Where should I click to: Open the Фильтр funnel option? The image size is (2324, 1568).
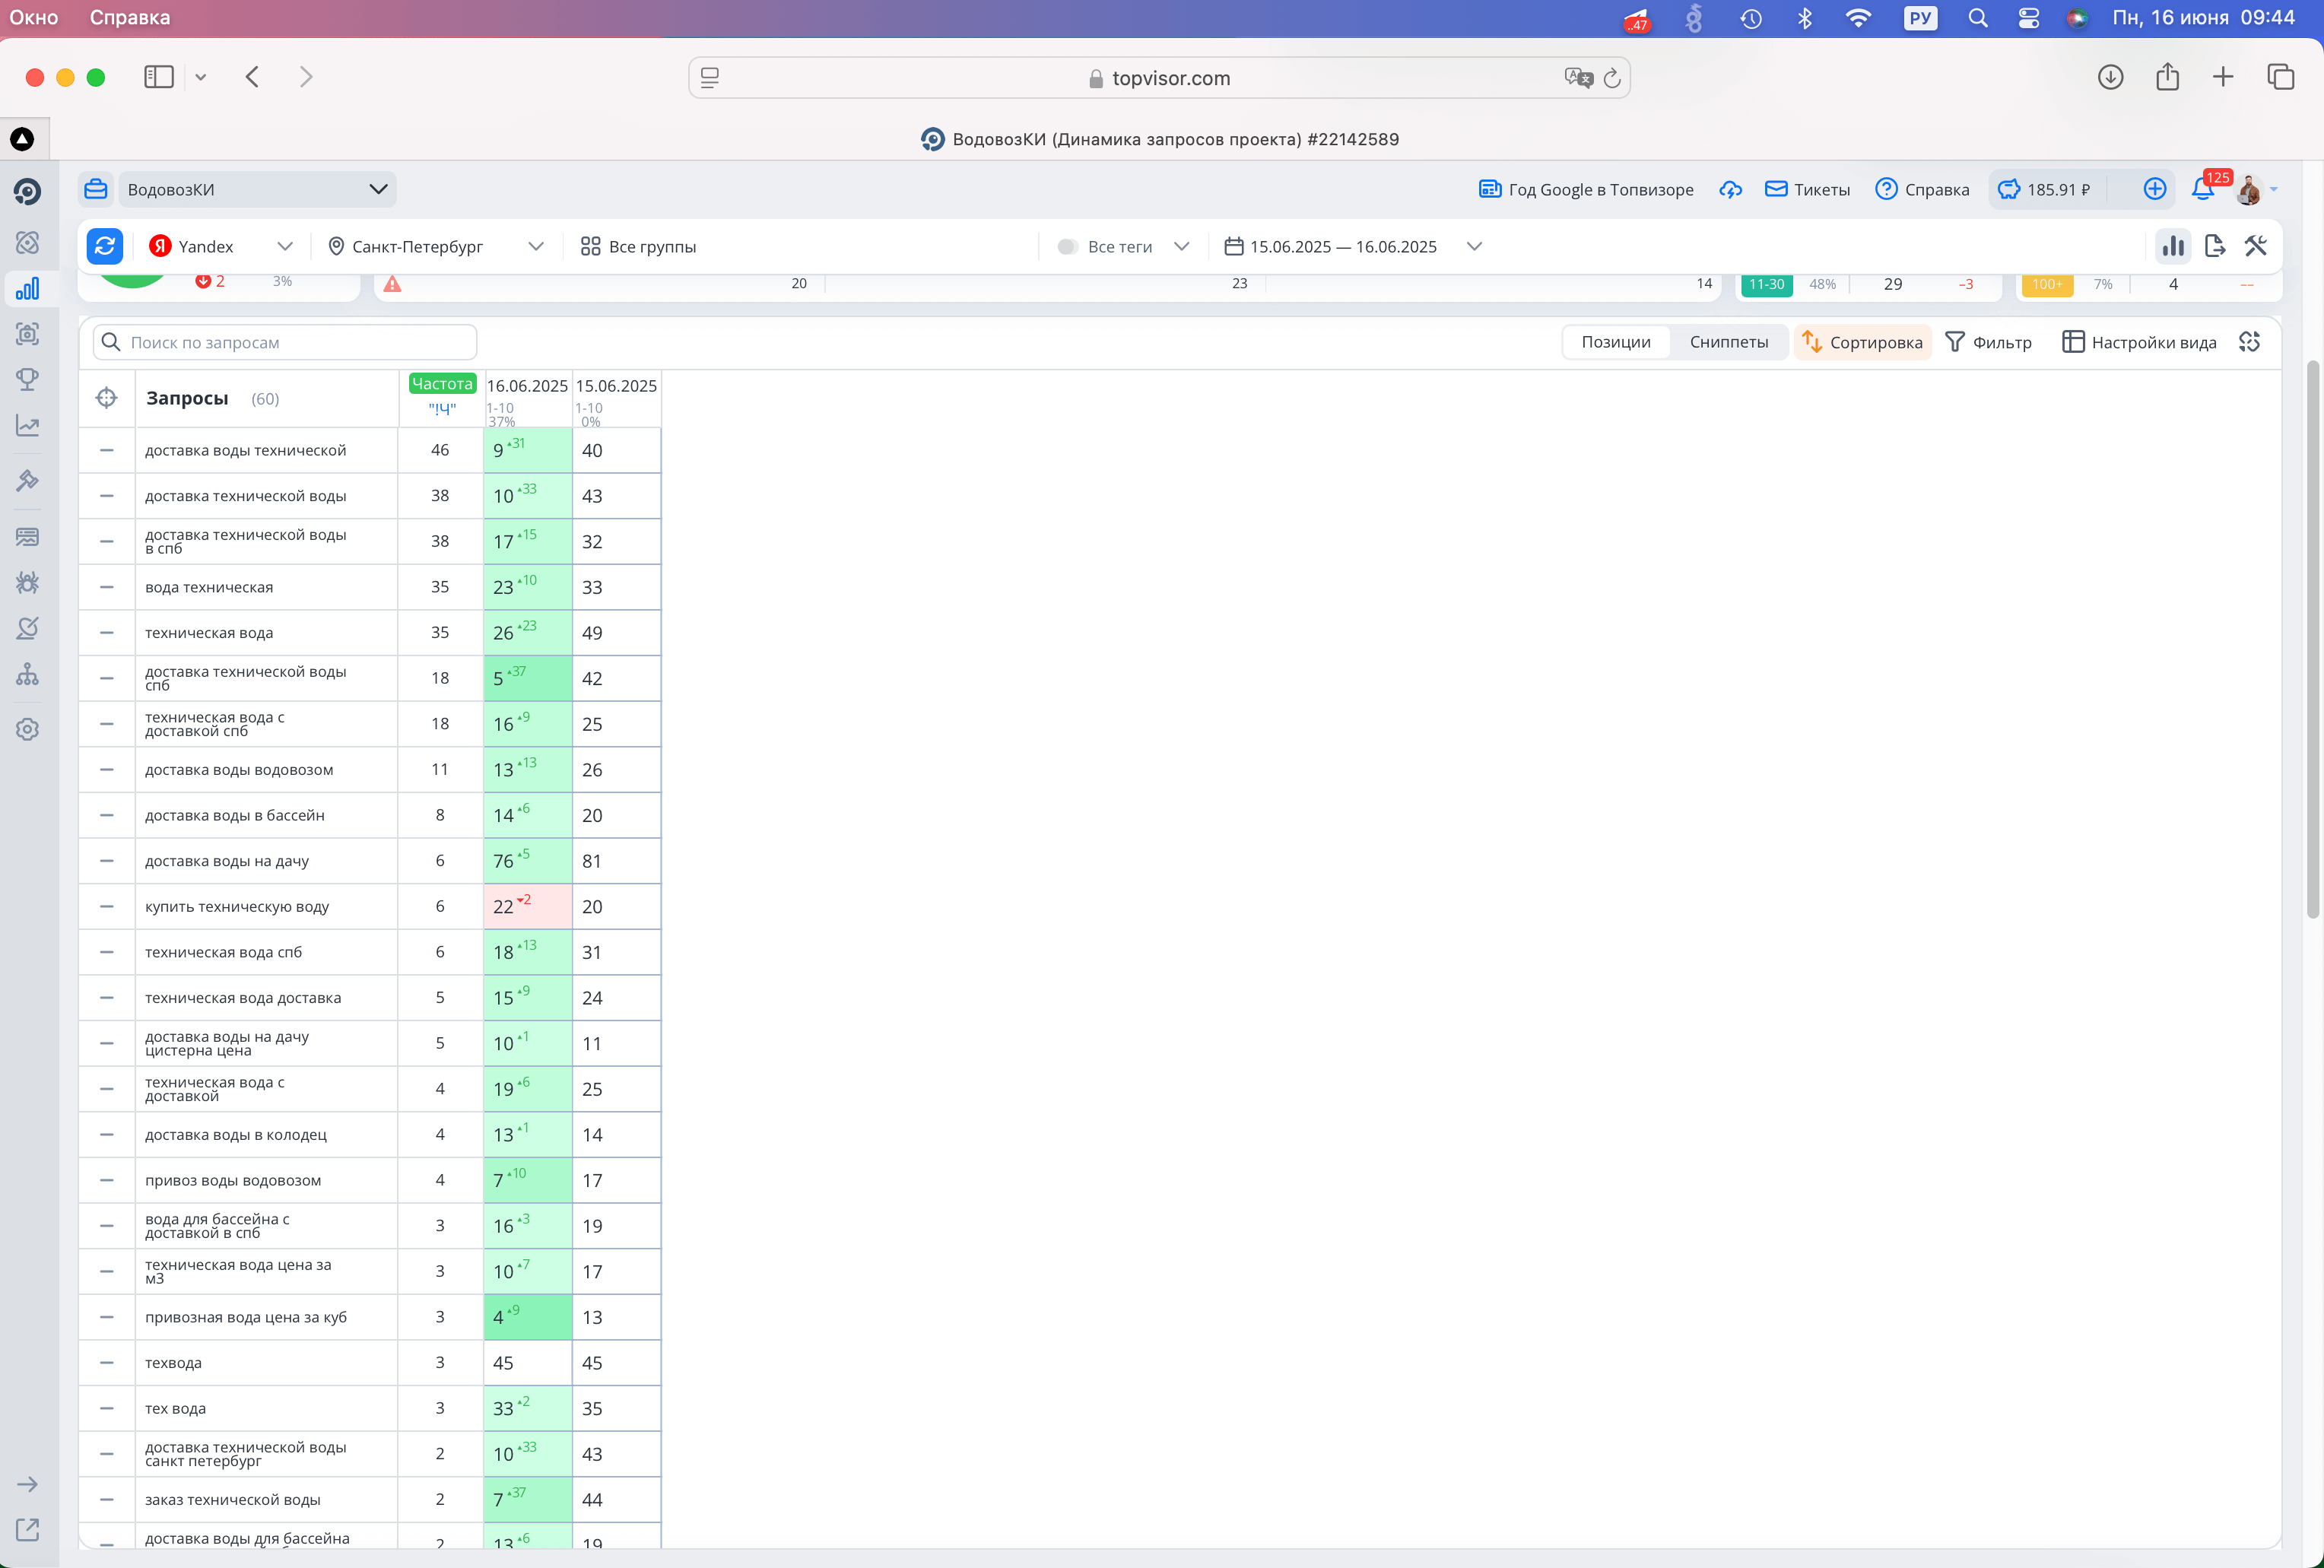tap(1988, 342)
